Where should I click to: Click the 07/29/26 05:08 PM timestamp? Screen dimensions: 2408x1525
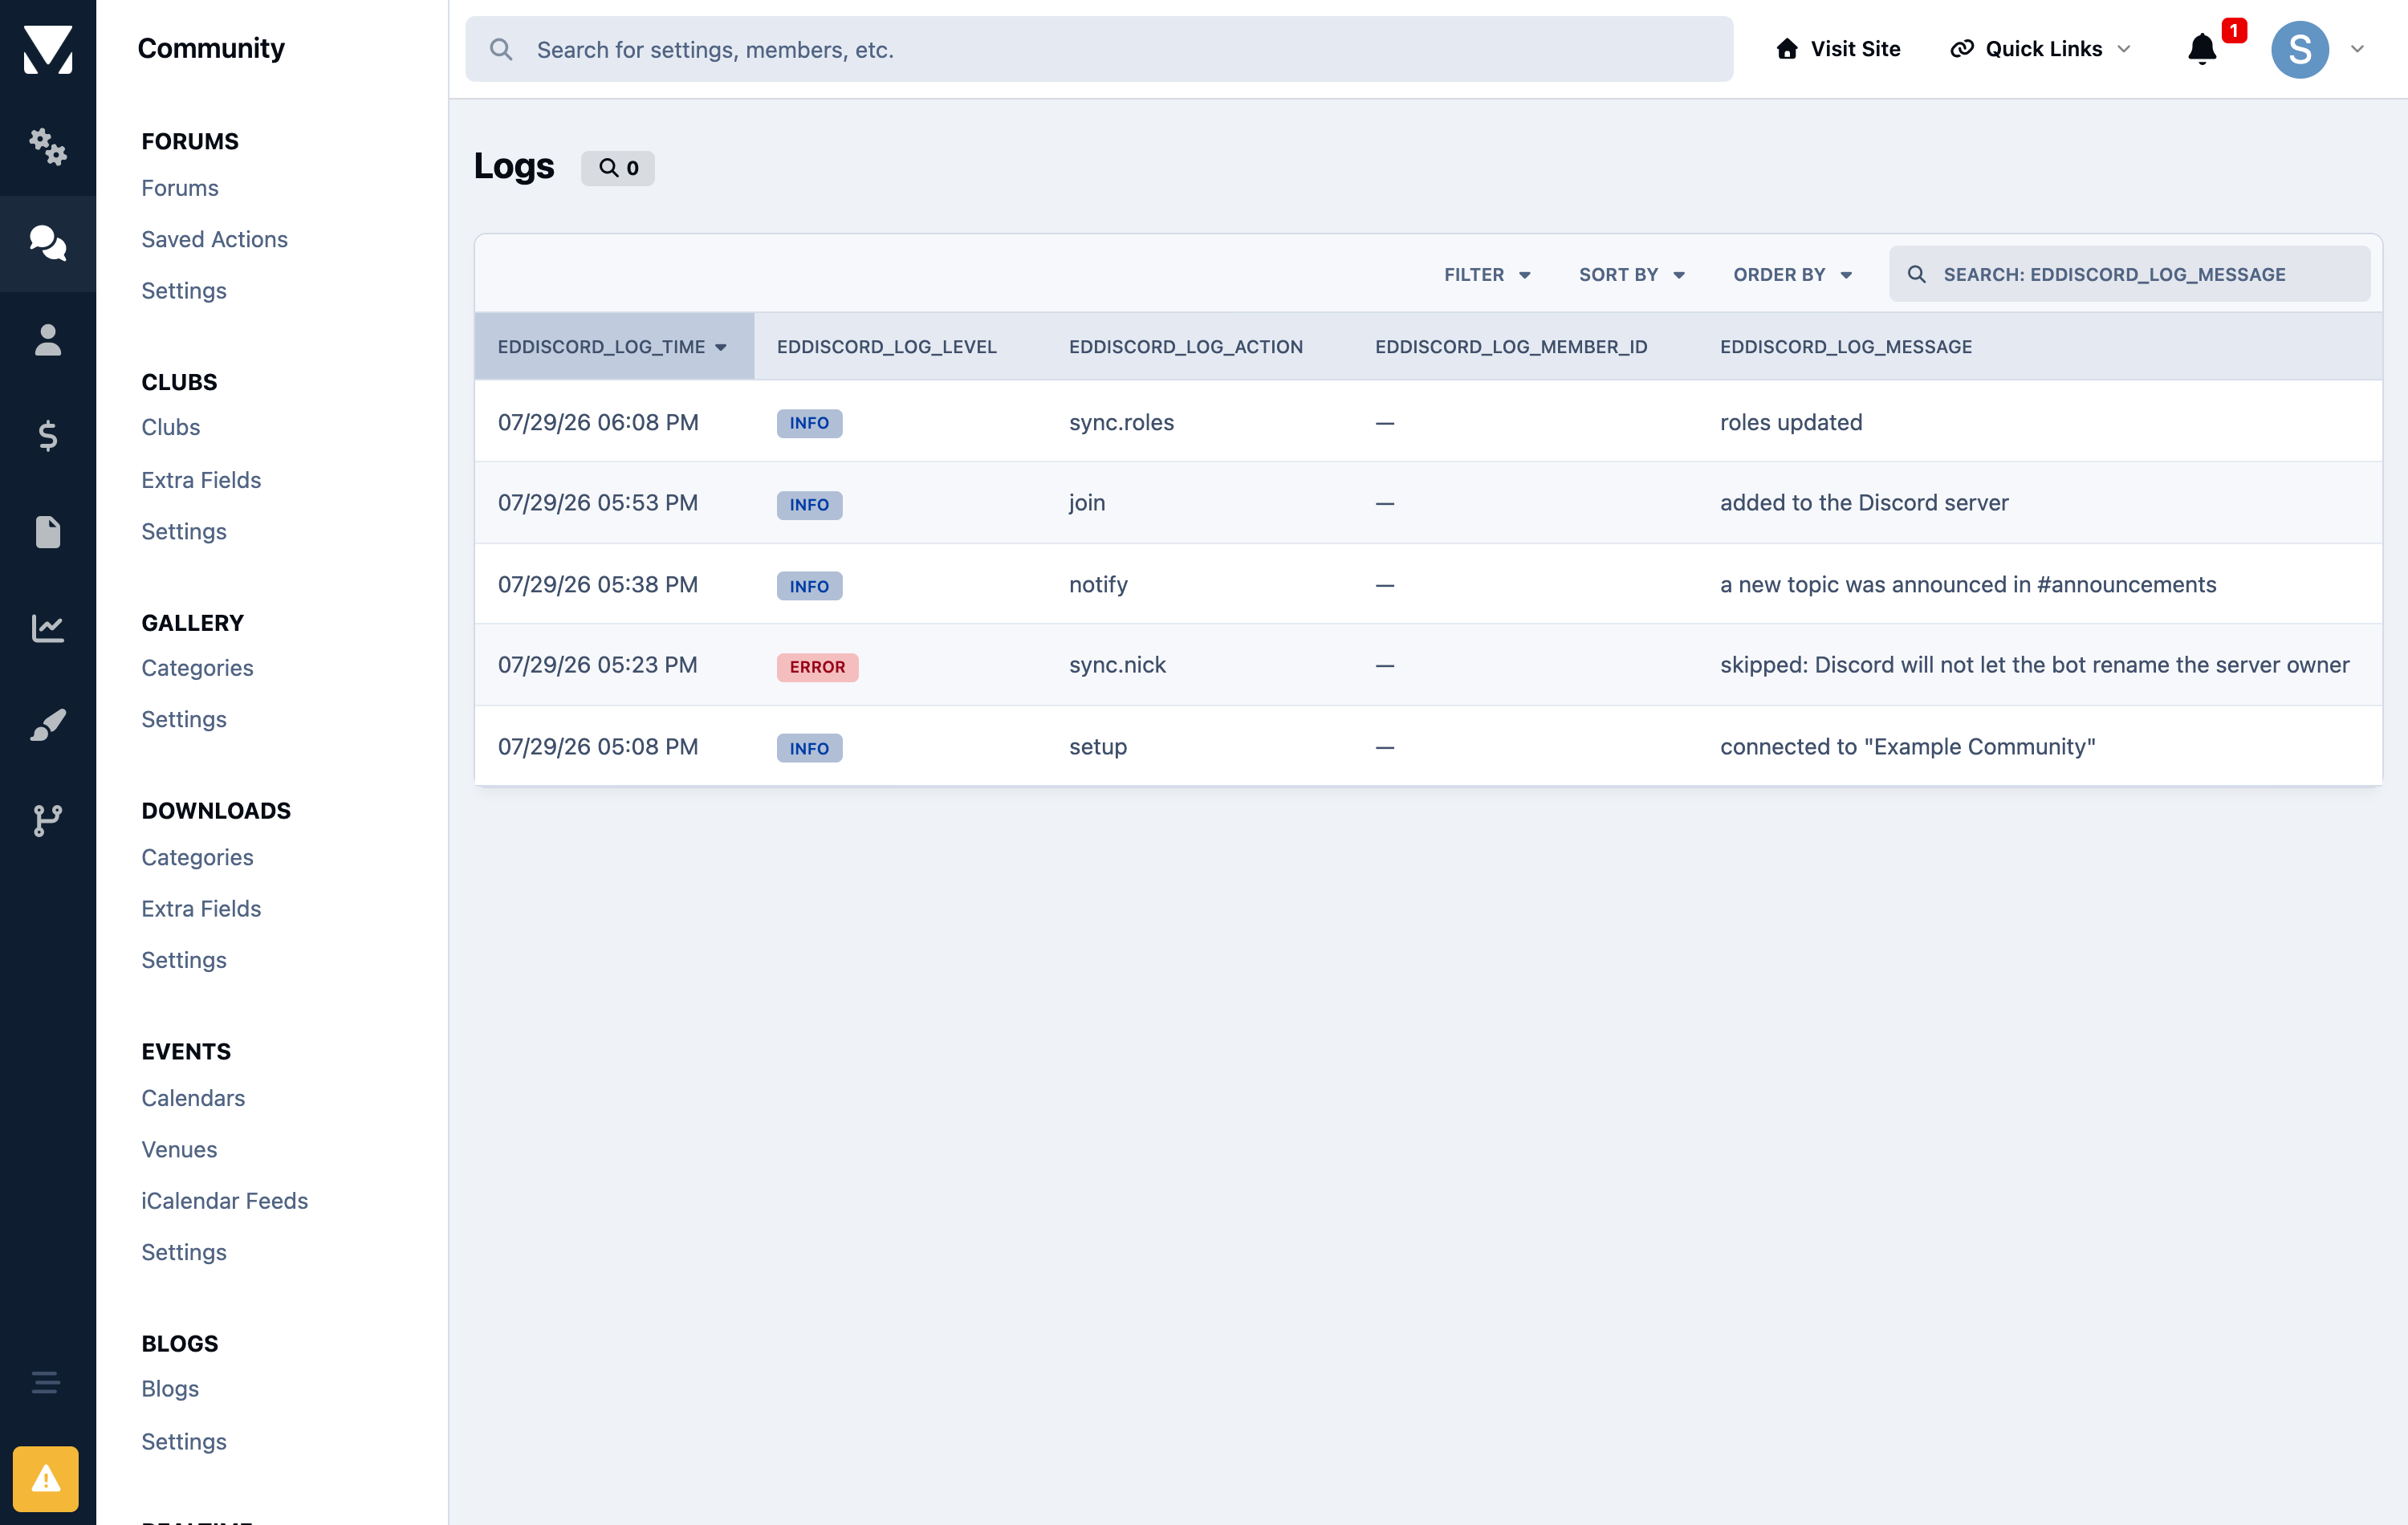coord(598,747)
